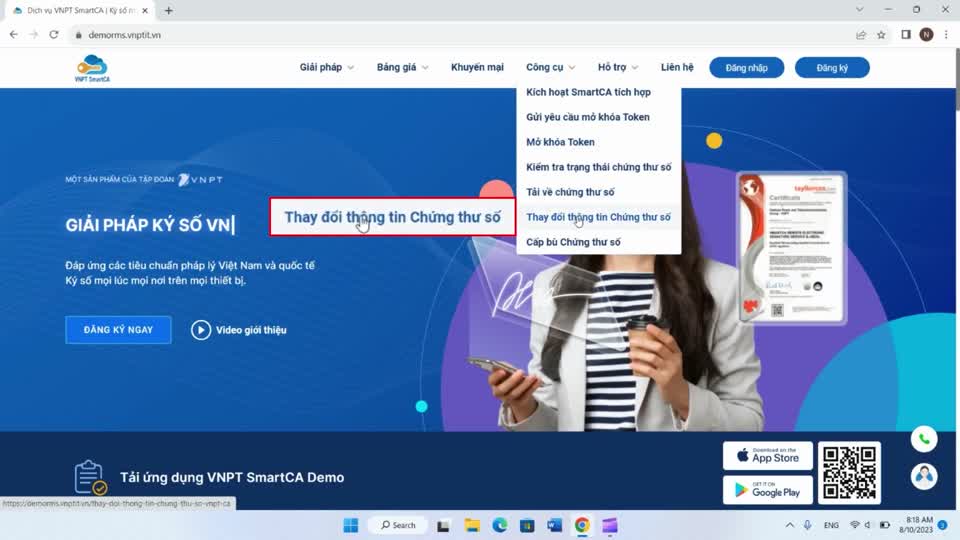
Task: Click the browser forward arrow
Action: [x=34, y=35]
